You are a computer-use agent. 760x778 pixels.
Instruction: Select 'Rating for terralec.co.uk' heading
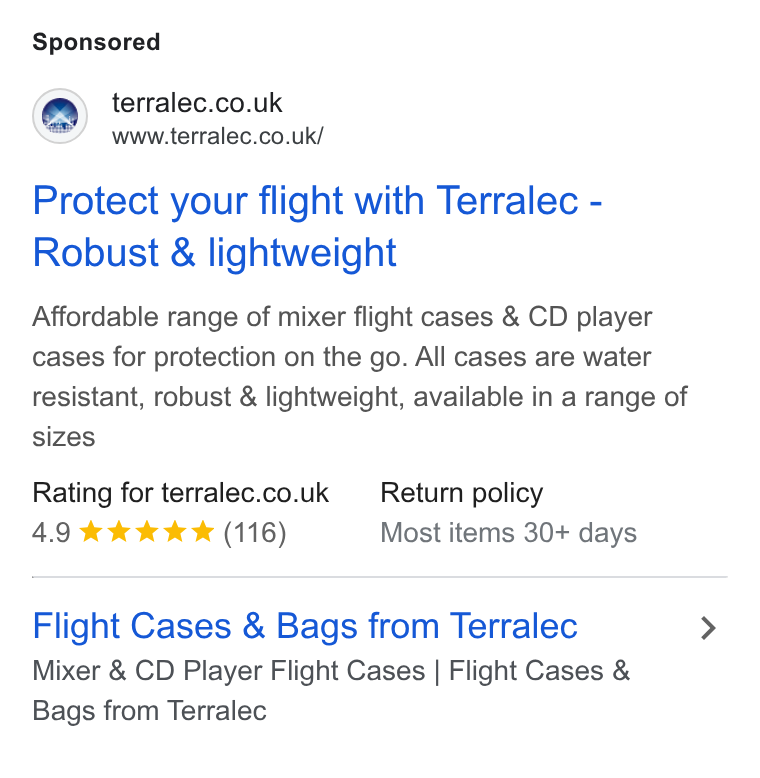(181, 493)
